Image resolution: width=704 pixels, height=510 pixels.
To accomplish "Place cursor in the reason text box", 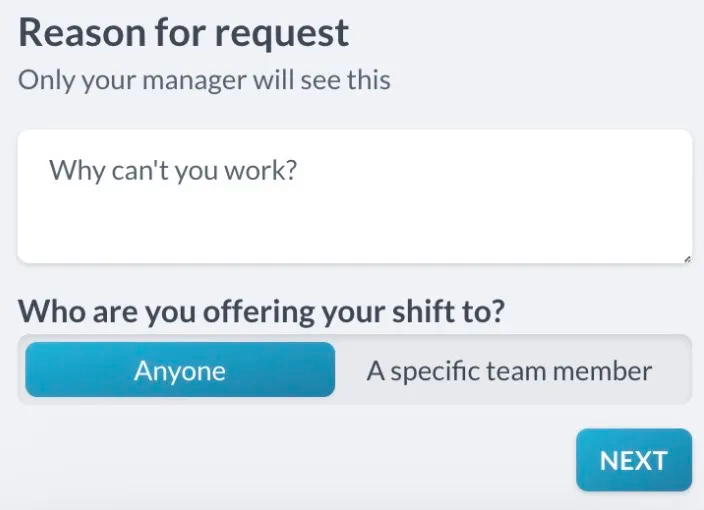I will [x=354, y=196].
